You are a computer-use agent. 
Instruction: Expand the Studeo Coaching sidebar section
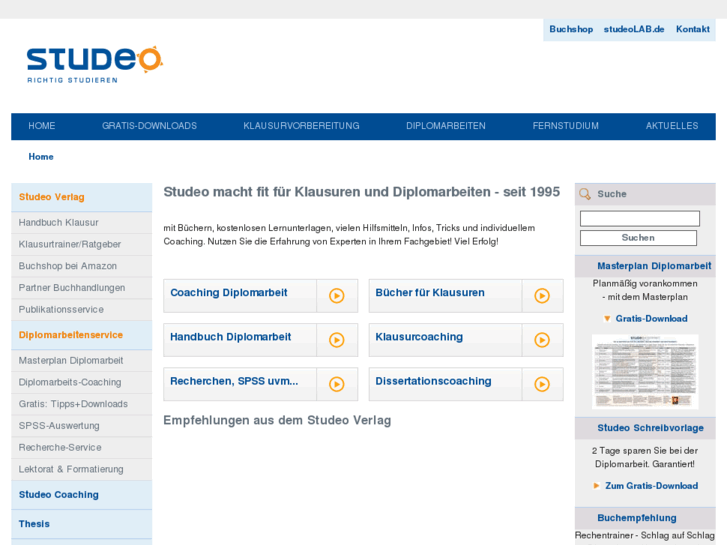tap(82, 495)
